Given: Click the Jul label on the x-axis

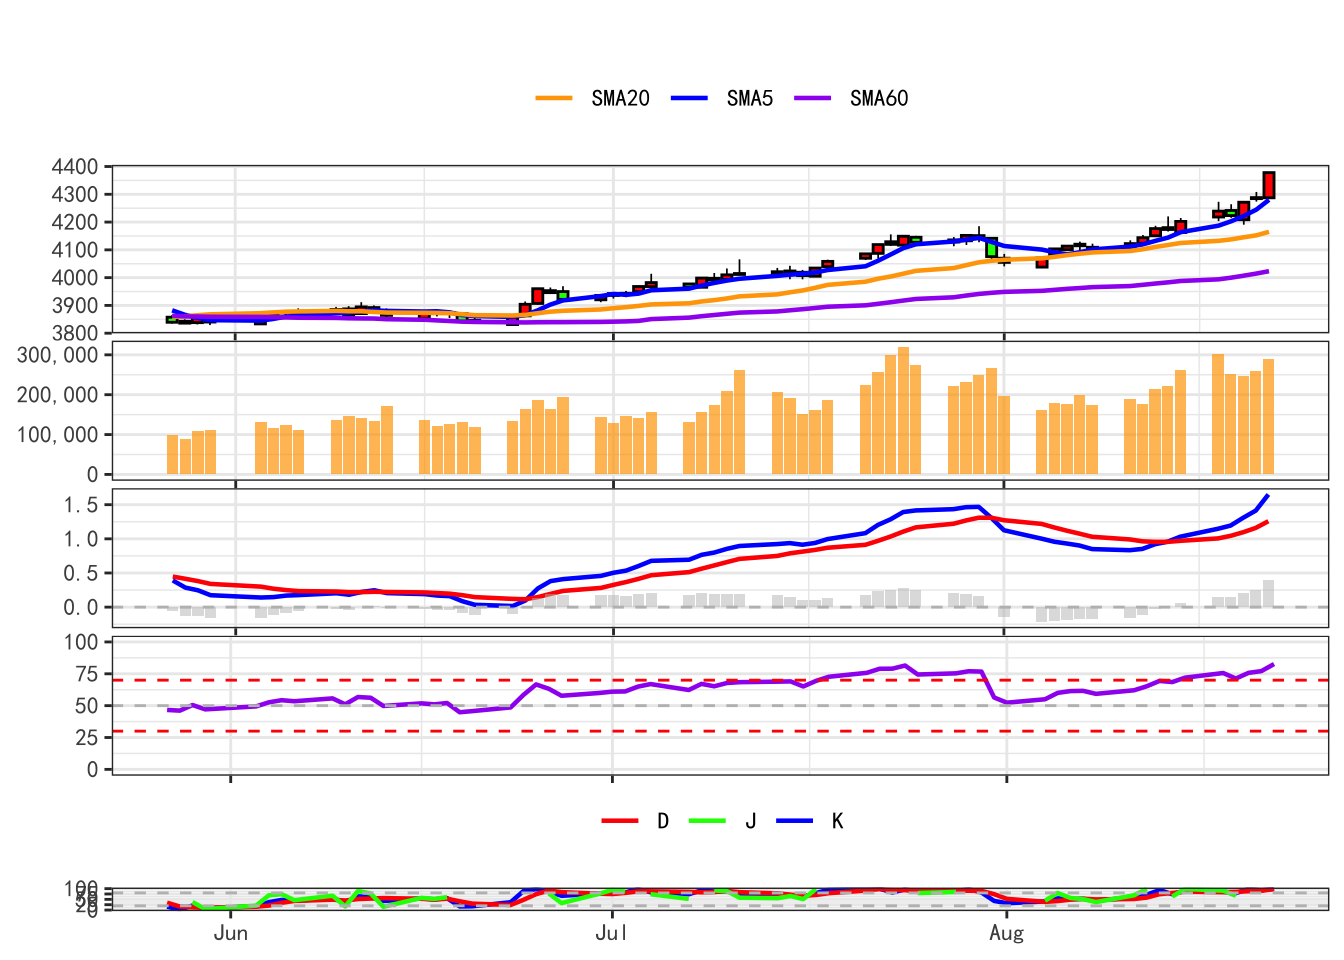Looking at the screenshot, I should 612,933.
